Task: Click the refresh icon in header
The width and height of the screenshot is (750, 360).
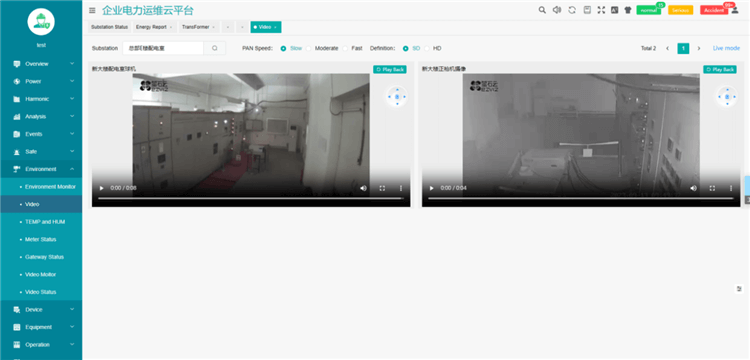Action: pyautogui.click(x=572, y=10)
